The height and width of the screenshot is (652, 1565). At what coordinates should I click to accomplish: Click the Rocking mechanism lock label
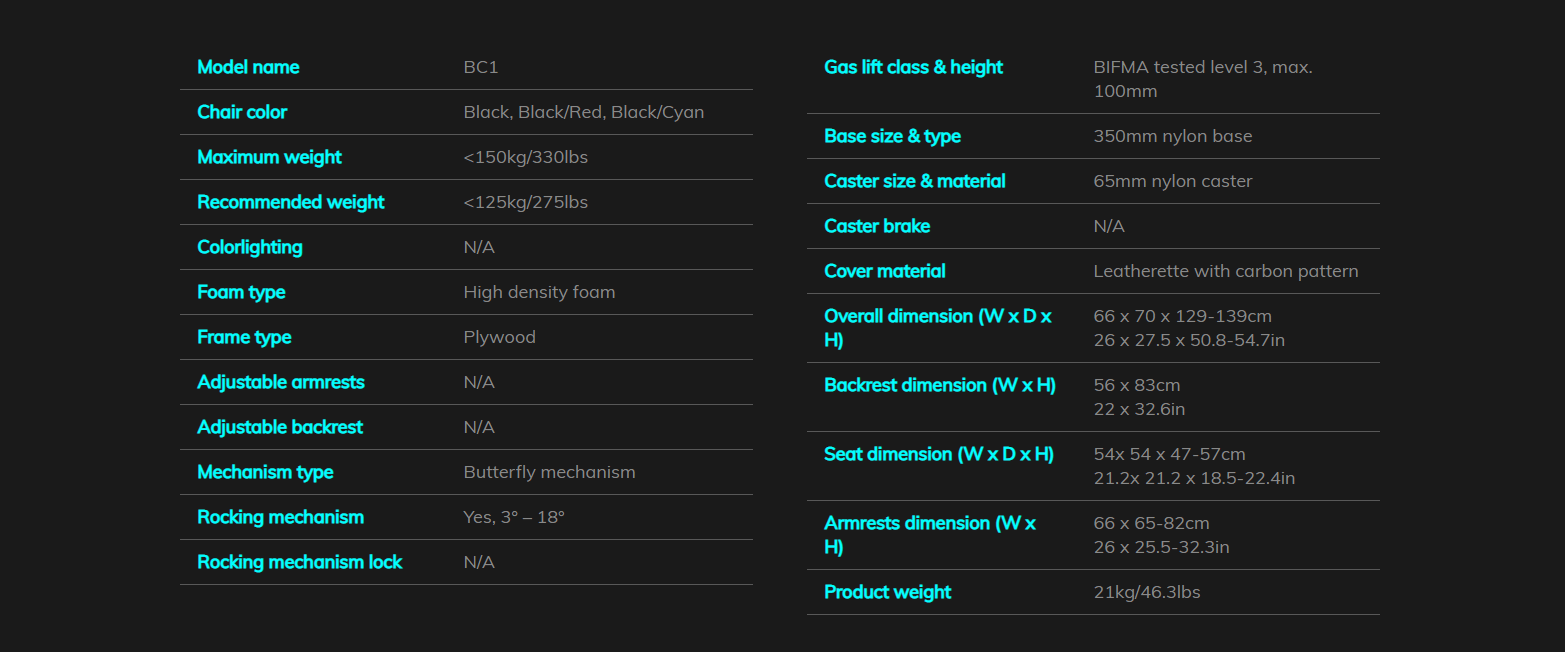(300, 562)
